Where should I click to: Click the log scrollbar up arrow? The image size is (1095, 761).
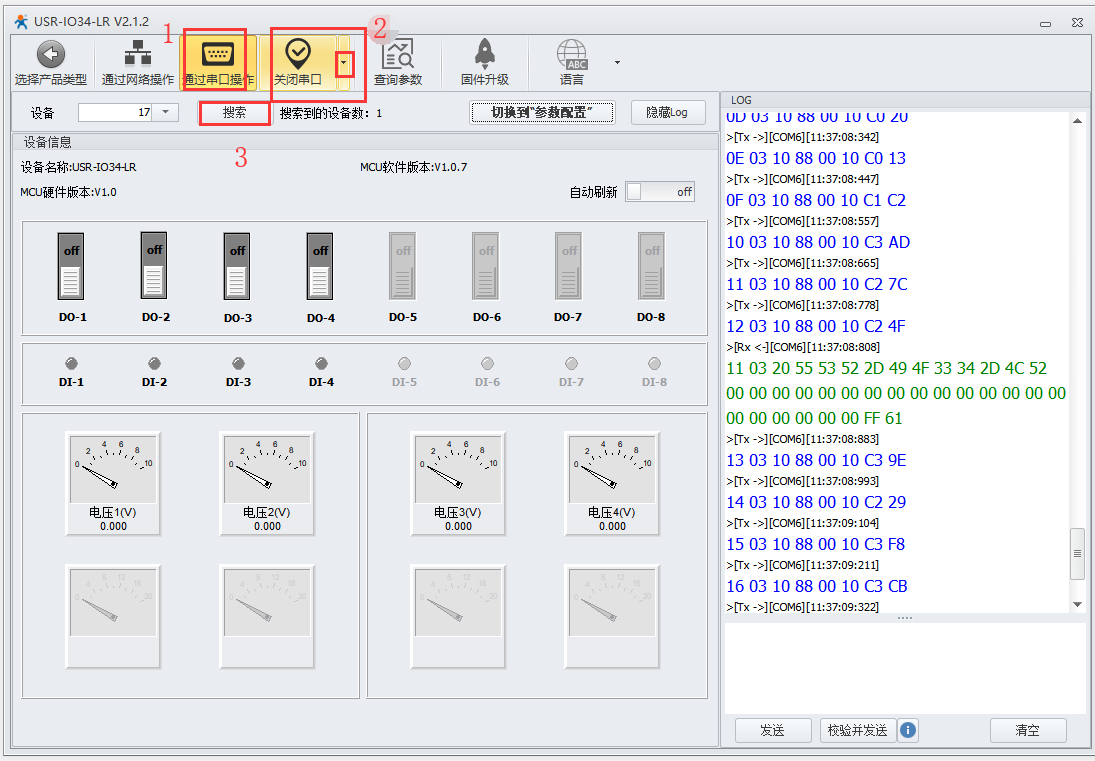tap(1078, 121)
